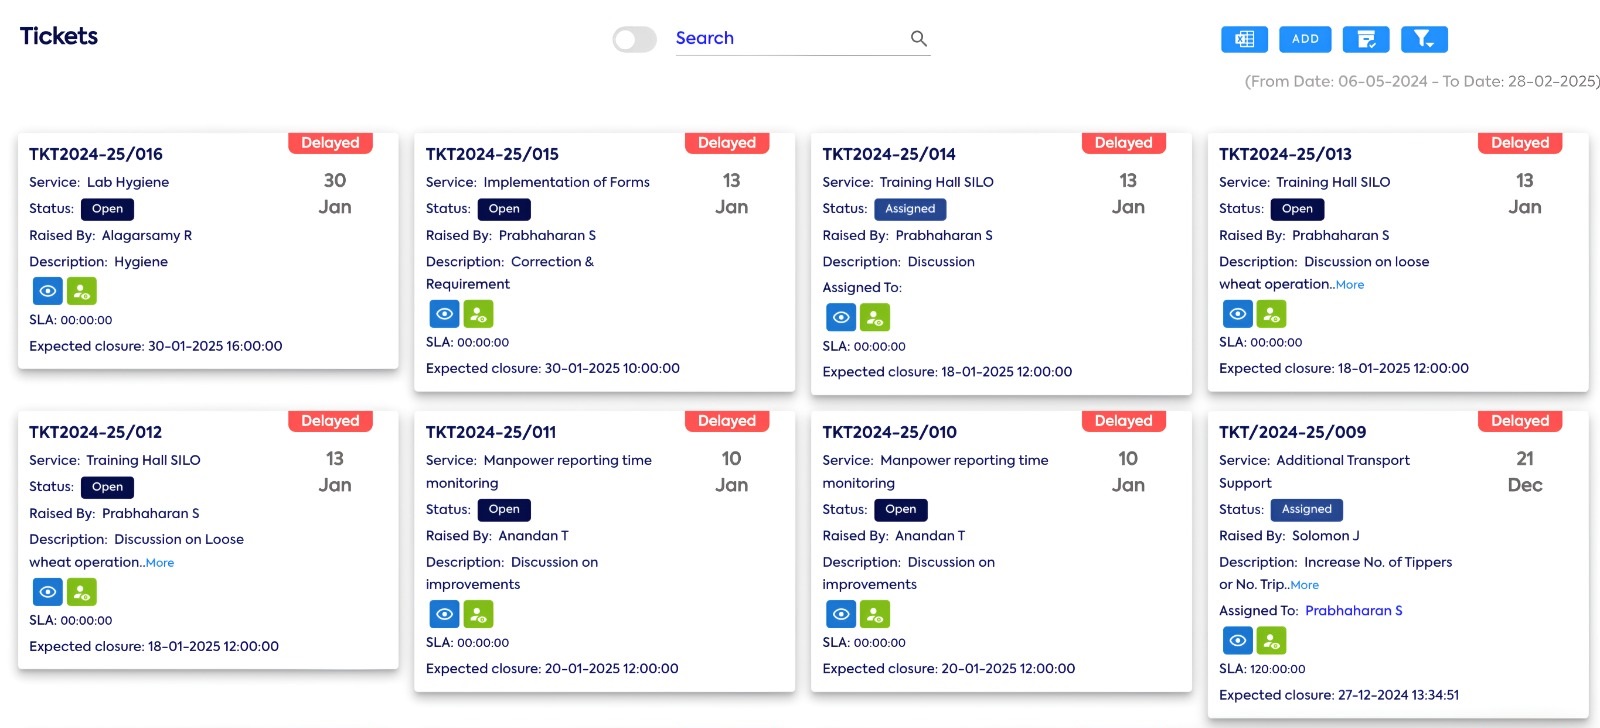Assign user on ticket TKT2024-25/012
1600x728 pixels.
pyautogui.click(x=82, y=592)
